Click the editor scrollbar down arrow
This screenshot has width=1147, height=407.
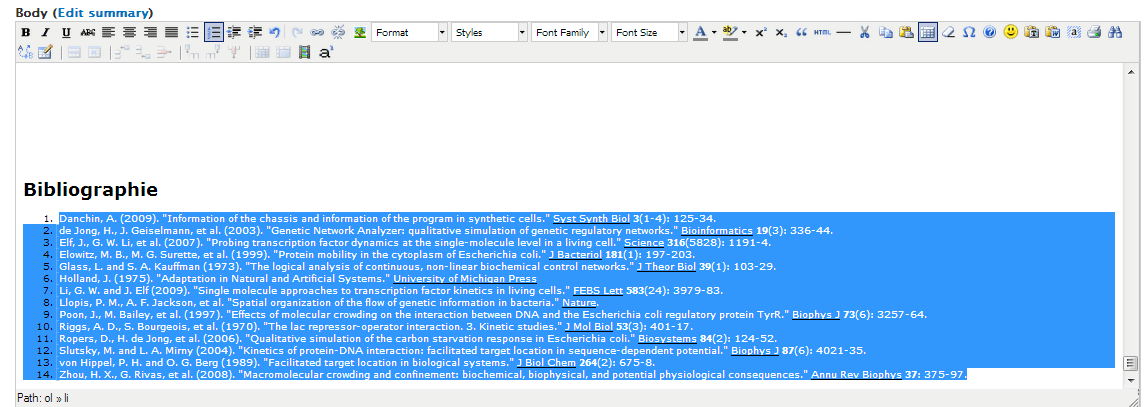(1131, 381)
